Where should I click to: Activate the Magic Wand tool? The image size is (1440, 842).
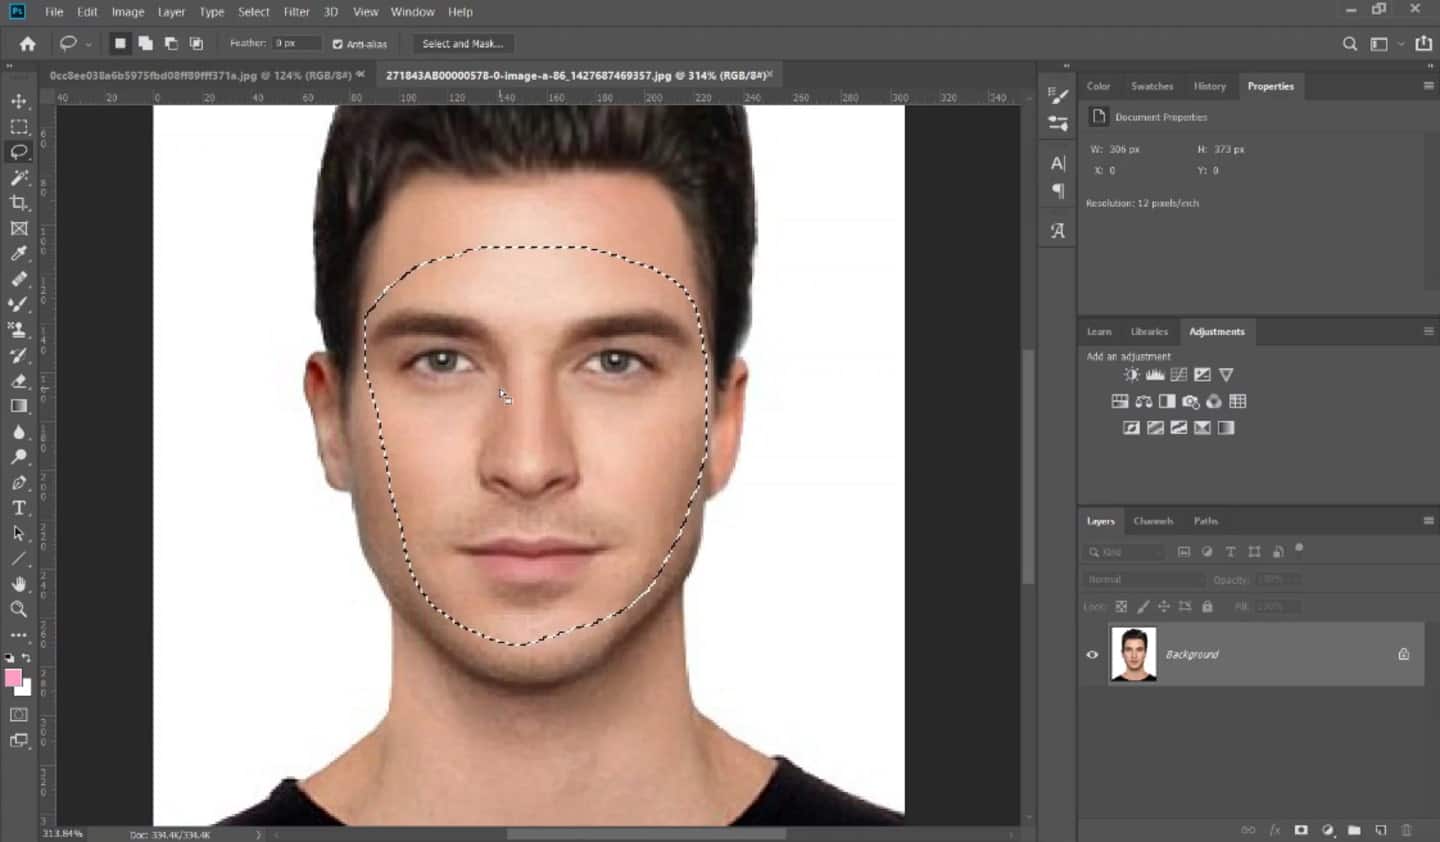(x=18, y=177)
